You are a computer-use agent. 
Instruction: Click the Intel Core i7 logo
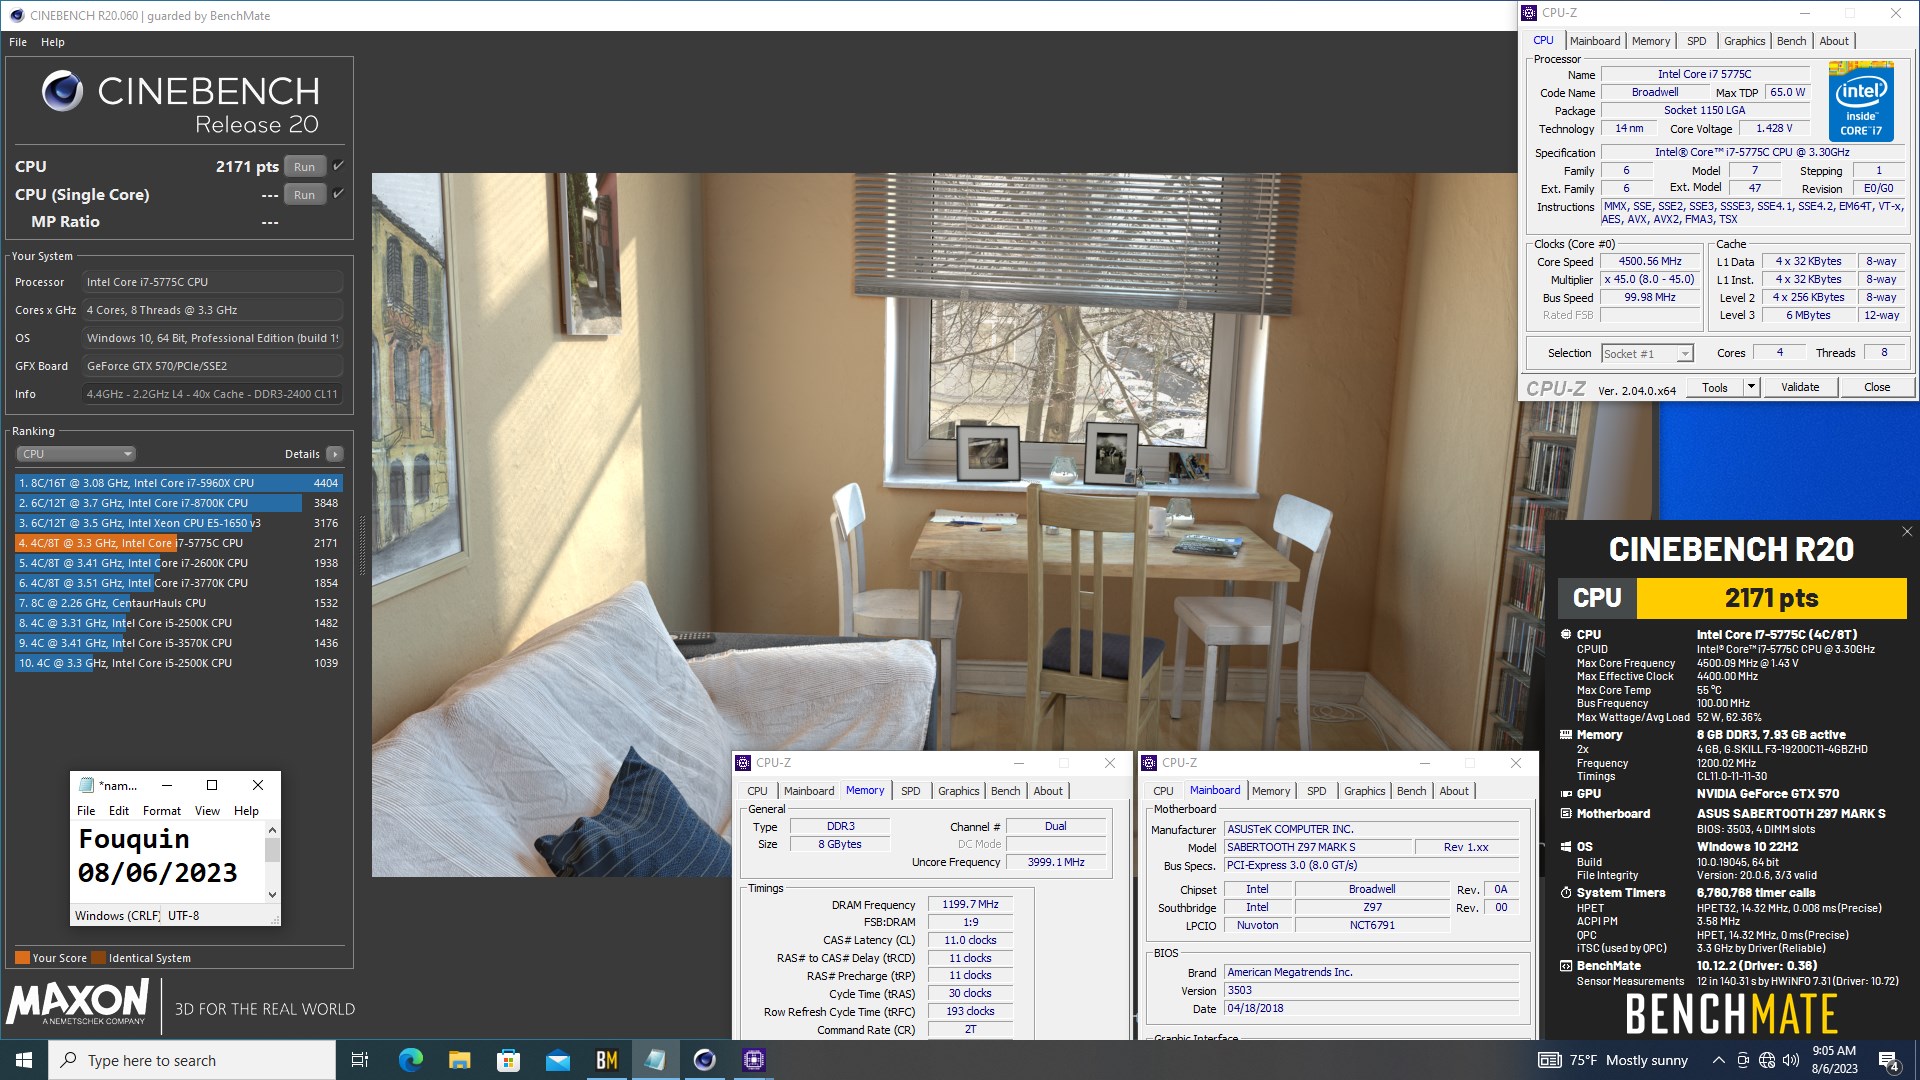coord(1861,101)
